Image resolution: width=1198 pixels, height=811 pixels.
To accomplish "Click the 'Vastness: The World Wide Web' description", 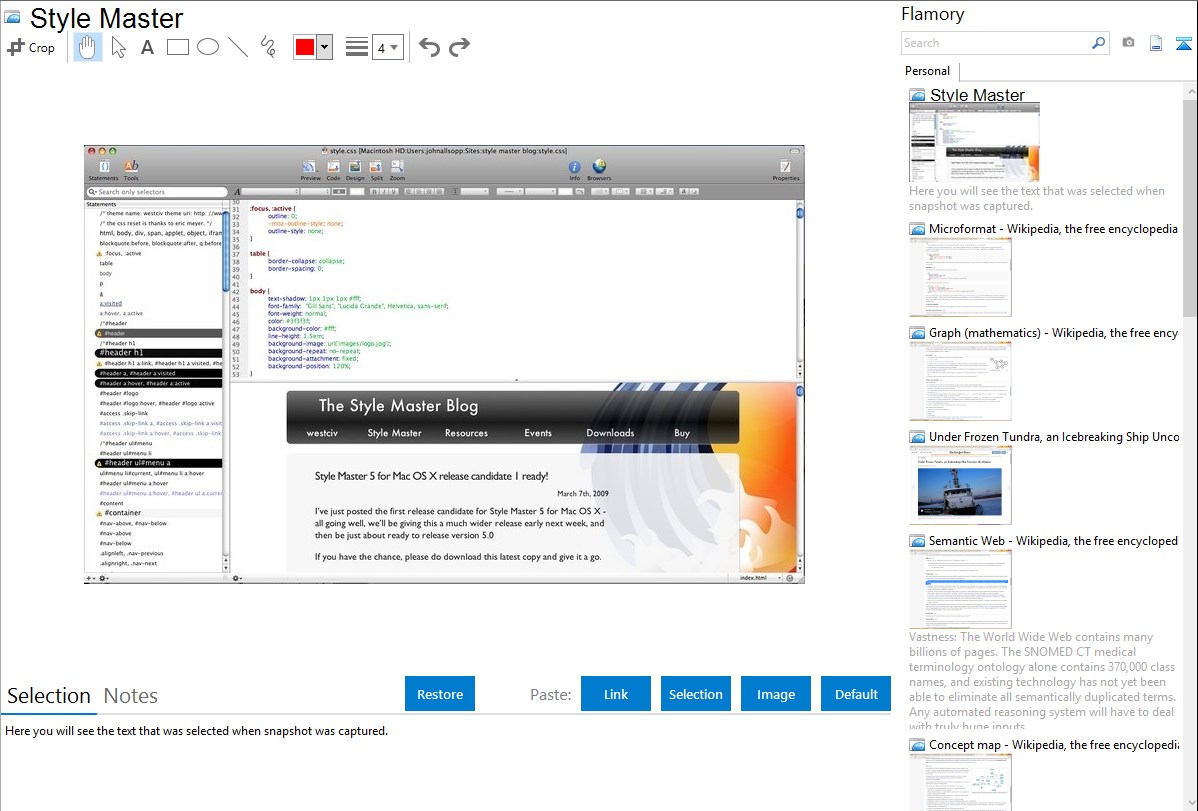I will [x=1042, y=681].
